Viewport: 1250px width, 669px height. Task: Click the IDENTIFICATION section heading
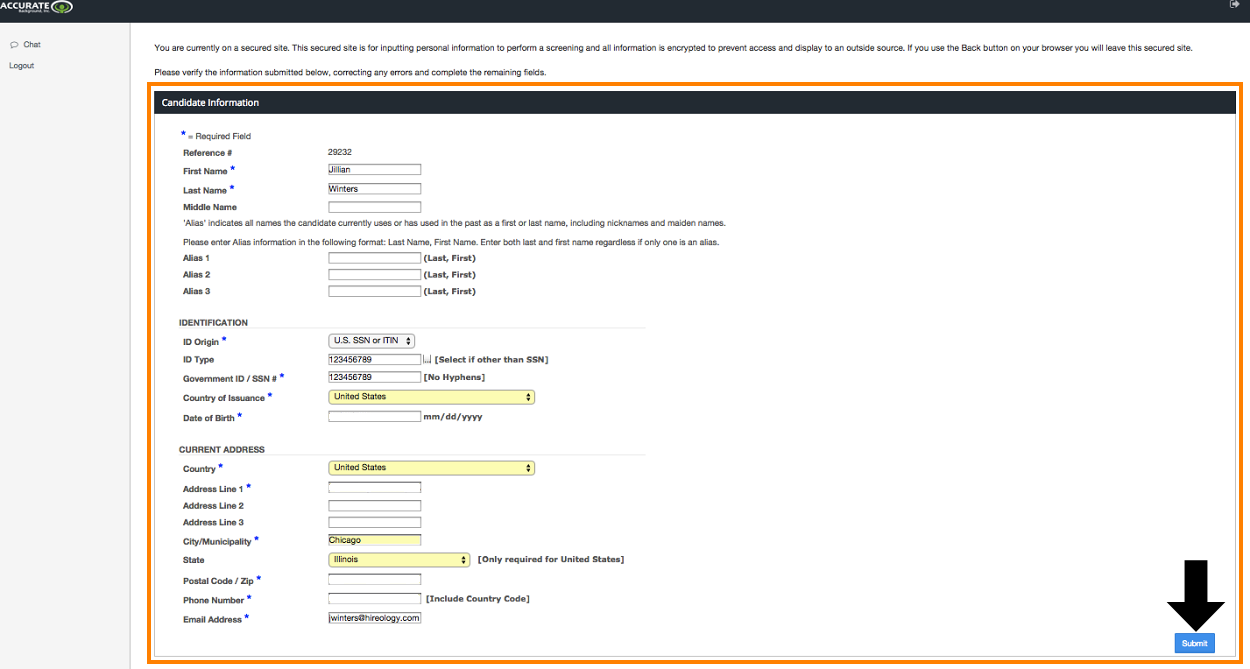(213, 323)
